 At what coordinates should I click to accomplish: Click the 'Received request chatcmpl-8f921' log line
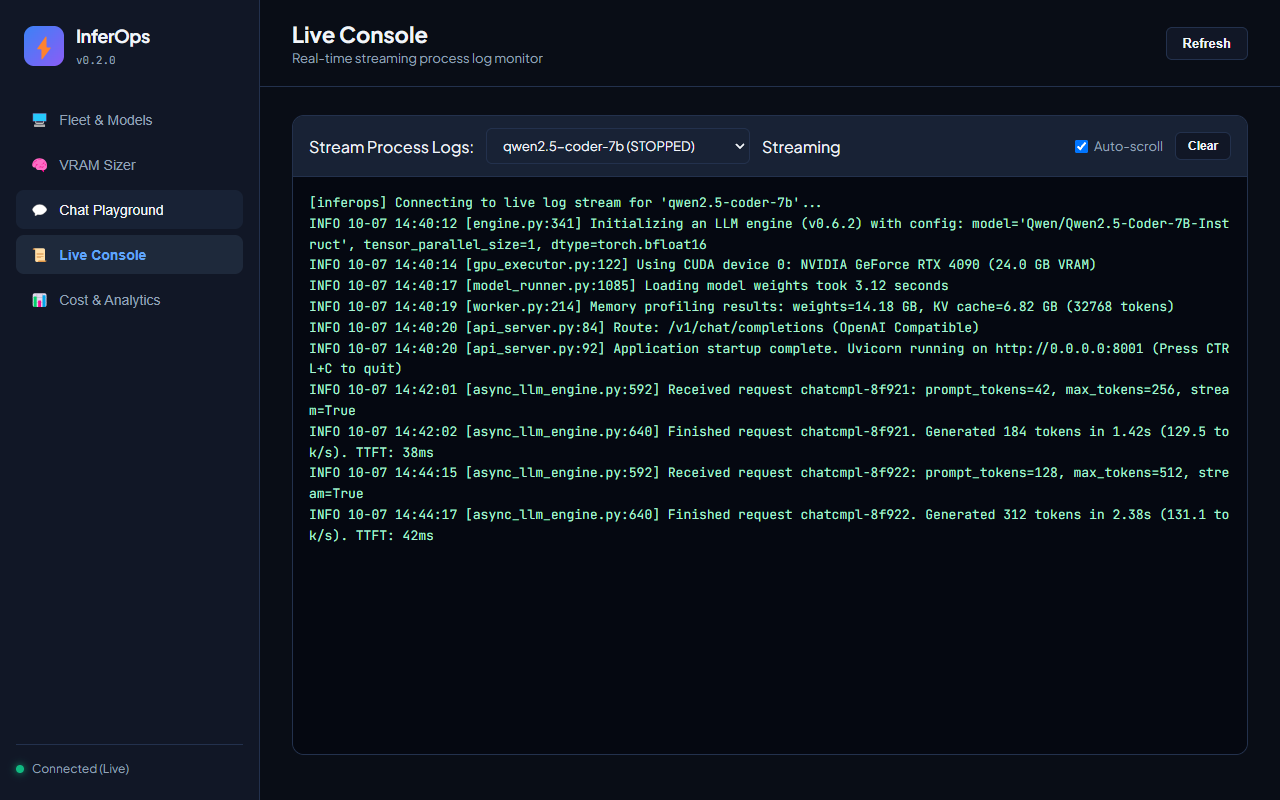pyautogui.click(x=769, y=400)
